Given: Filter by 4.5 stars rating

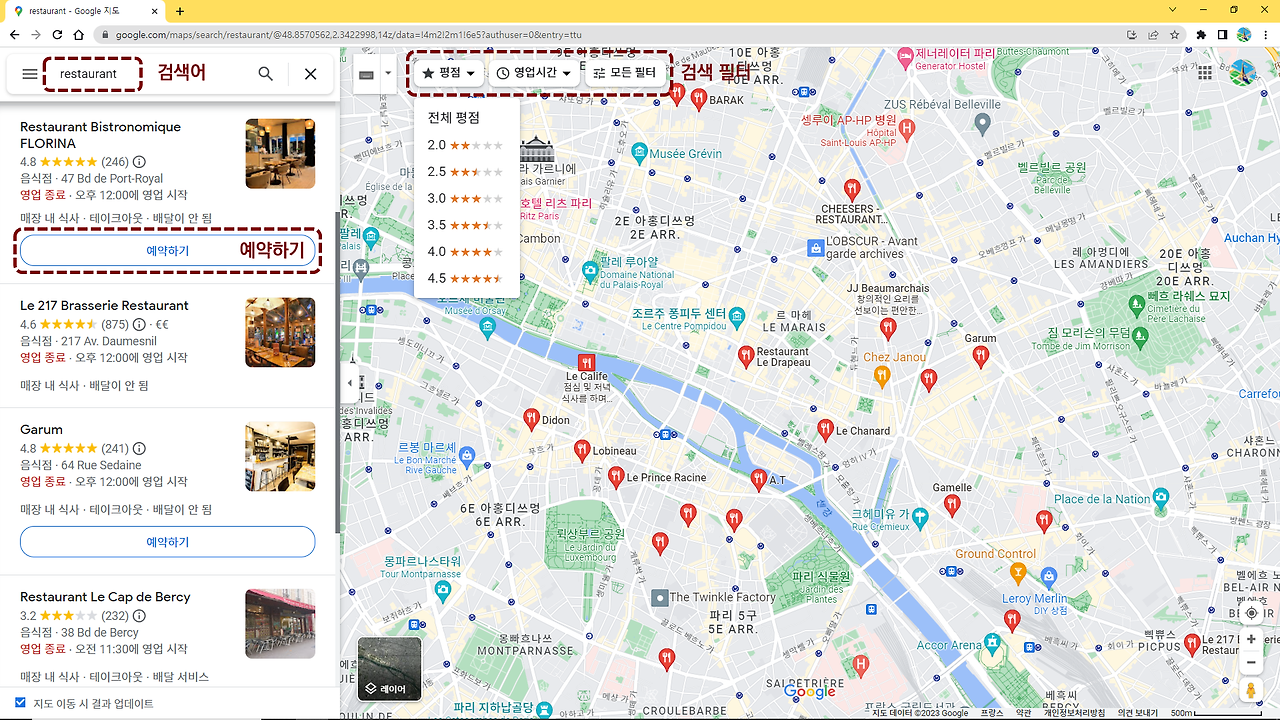Looking at the screenshot, I should click(467, 279).
